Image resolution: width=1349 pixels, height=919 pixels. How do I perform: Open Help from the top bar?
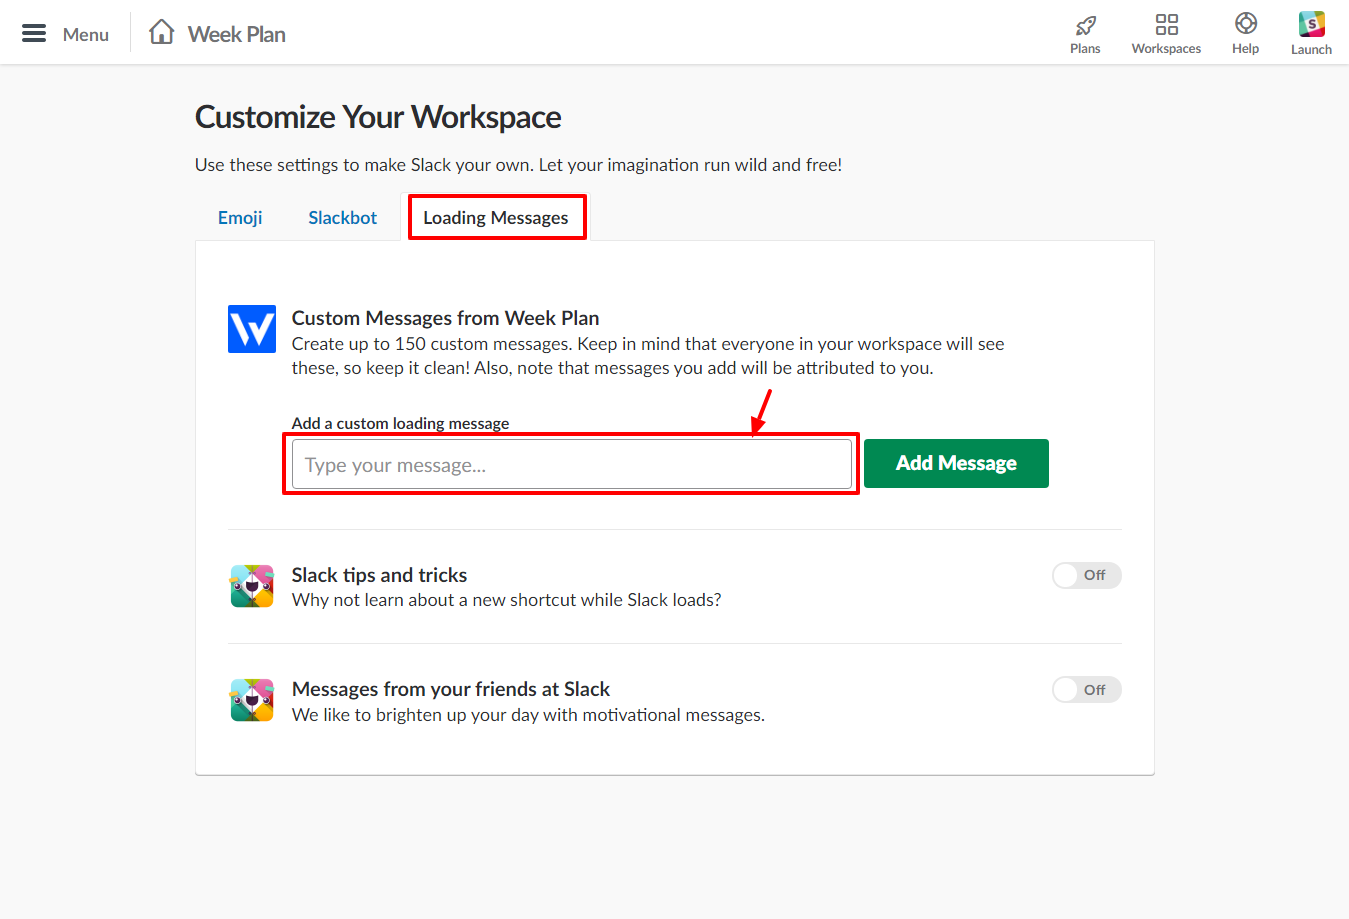(x=1245, y=25)
